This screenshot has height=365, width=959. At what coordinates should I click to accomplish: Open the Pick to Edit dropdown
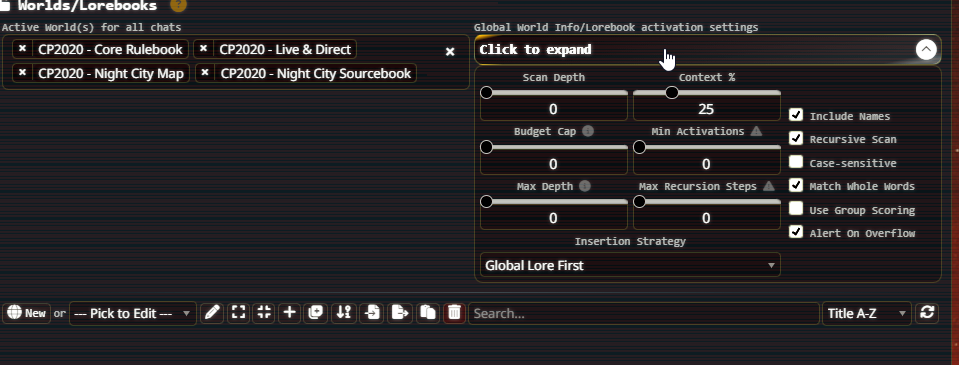(133, 313)
